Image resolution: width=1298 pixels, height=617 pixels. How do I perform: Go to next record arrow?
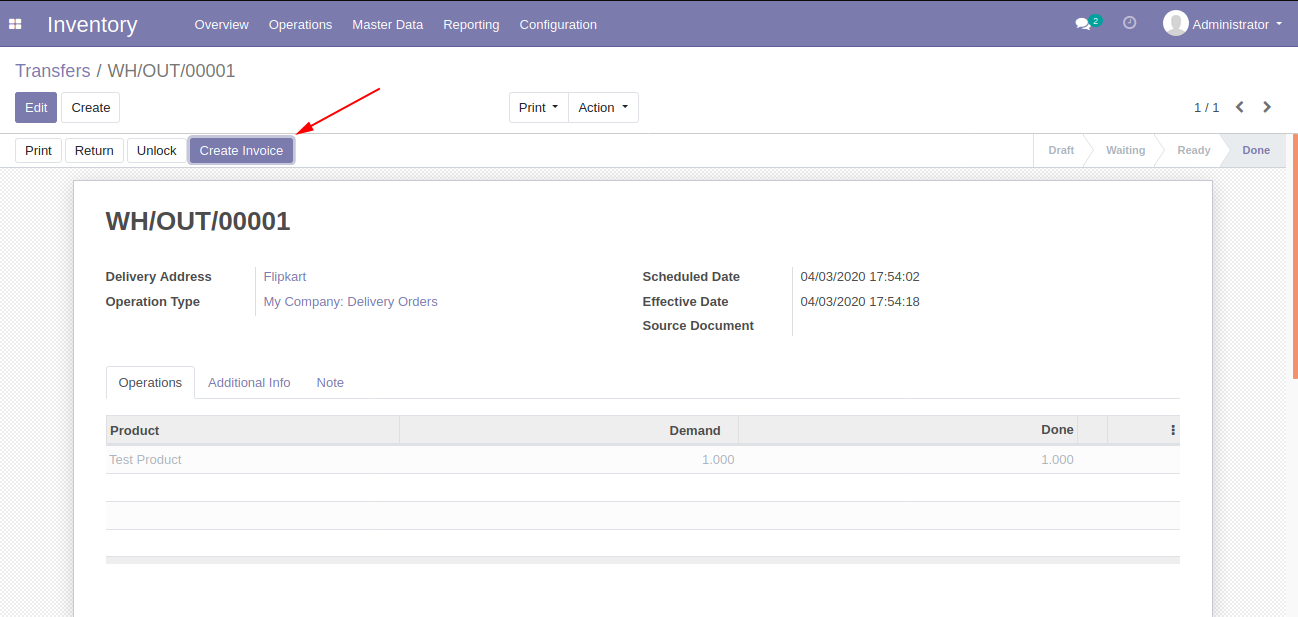pos(1267,107)
